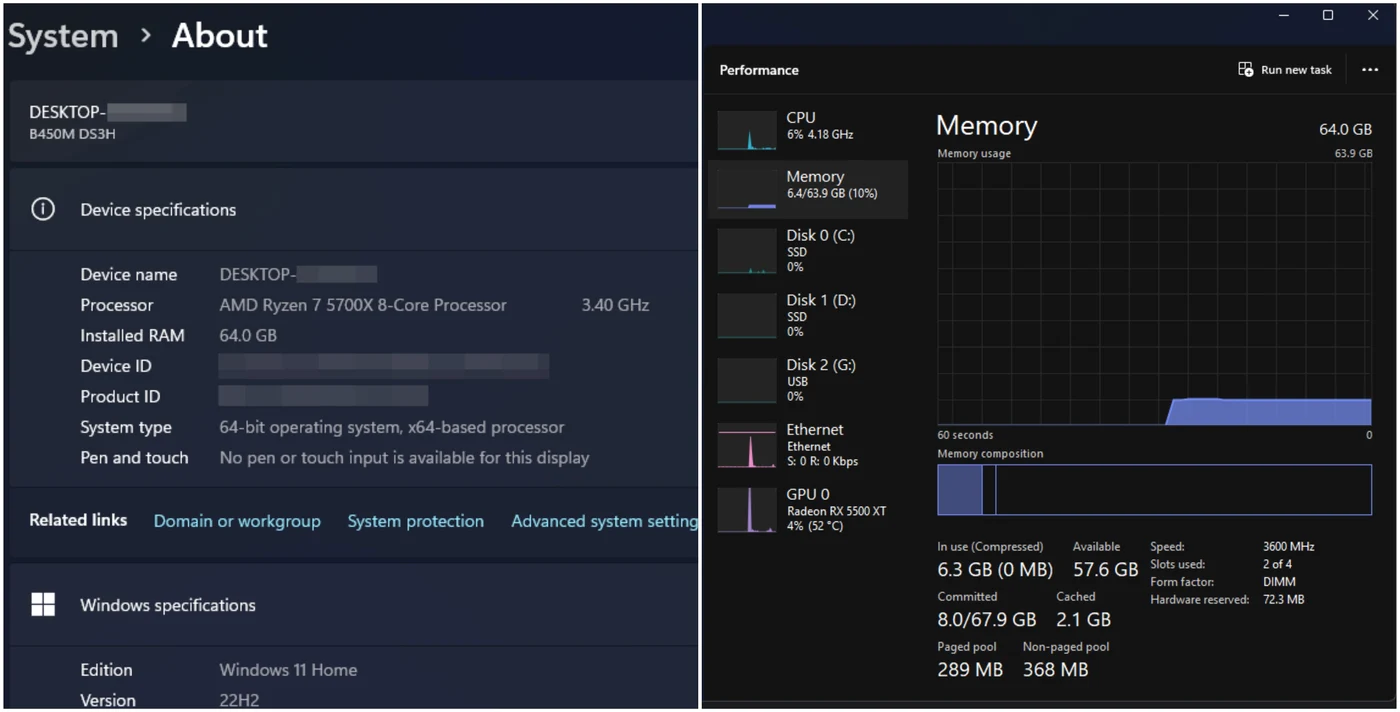The image size is (1400, 712).
Task: Close the Task Manager window
Action: (1373, 15)
